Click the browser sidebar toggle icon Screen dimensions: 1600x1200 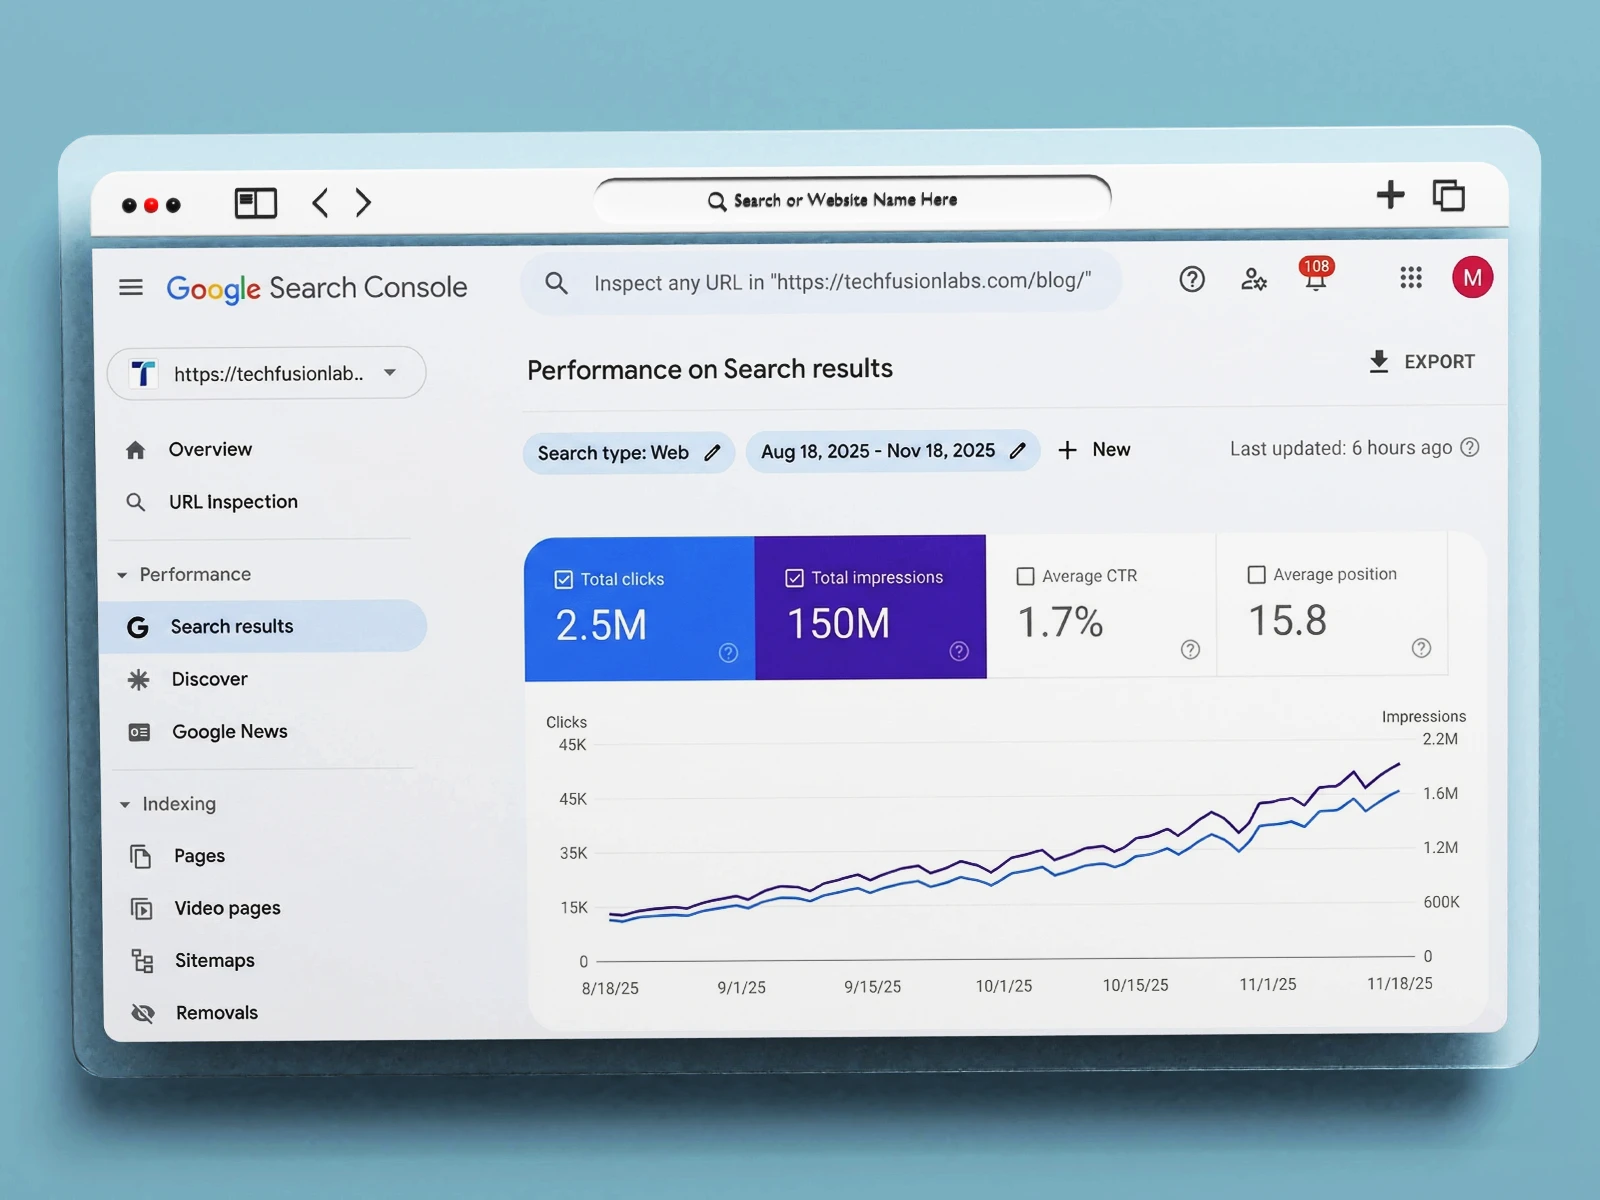point(255,203)
